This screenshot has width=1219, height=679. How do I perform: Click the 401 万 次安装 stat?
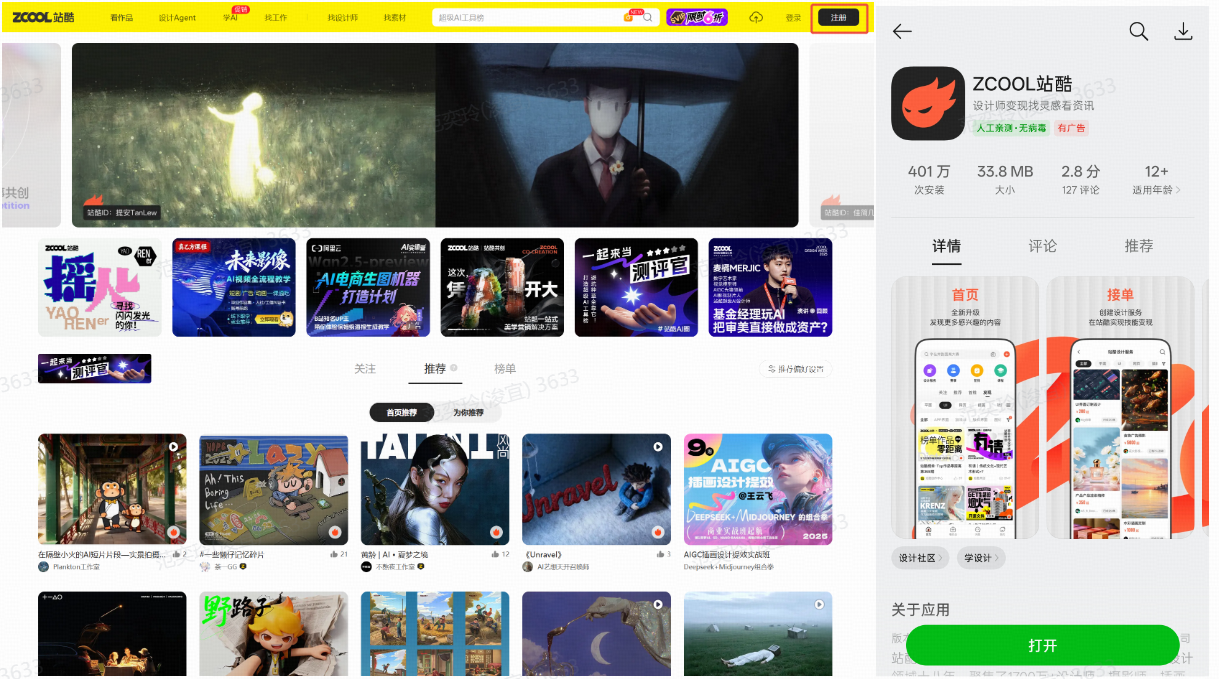click(x=929, y=180)
